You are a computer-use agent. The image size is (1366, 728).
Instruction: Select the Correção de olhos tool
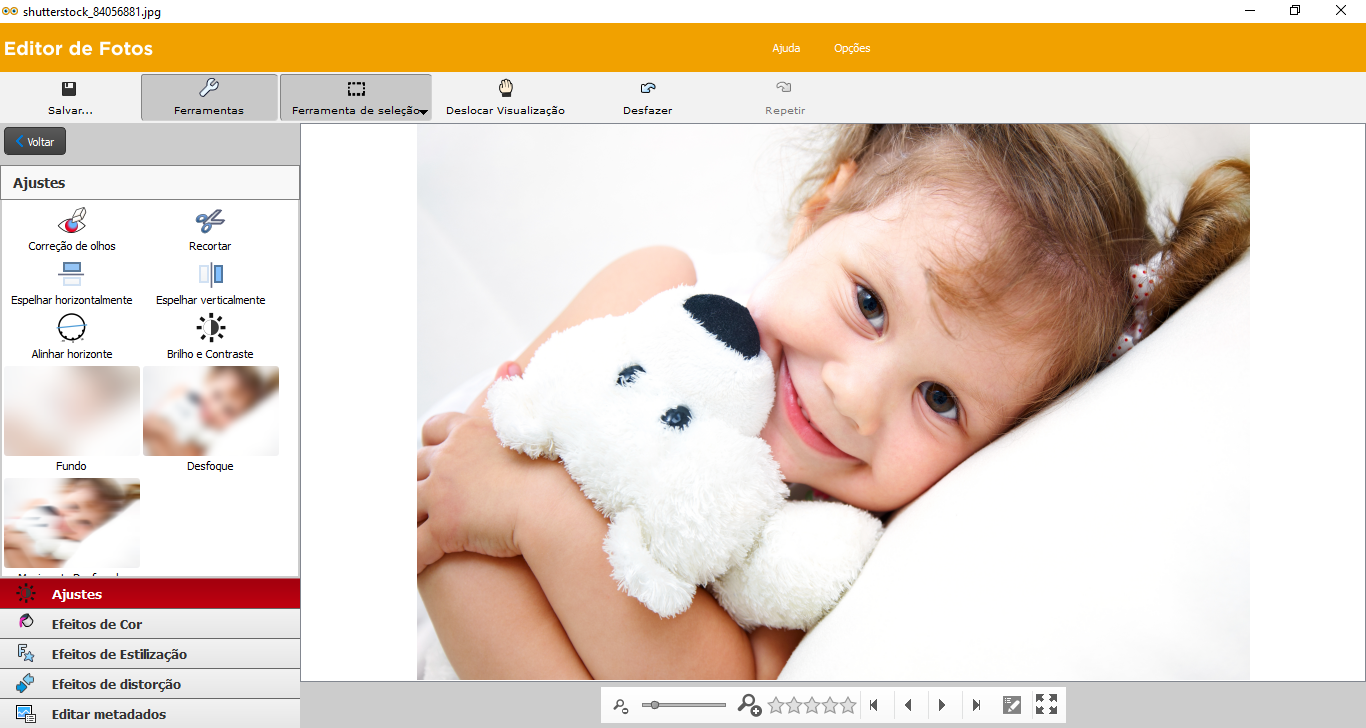click(72, 221)
